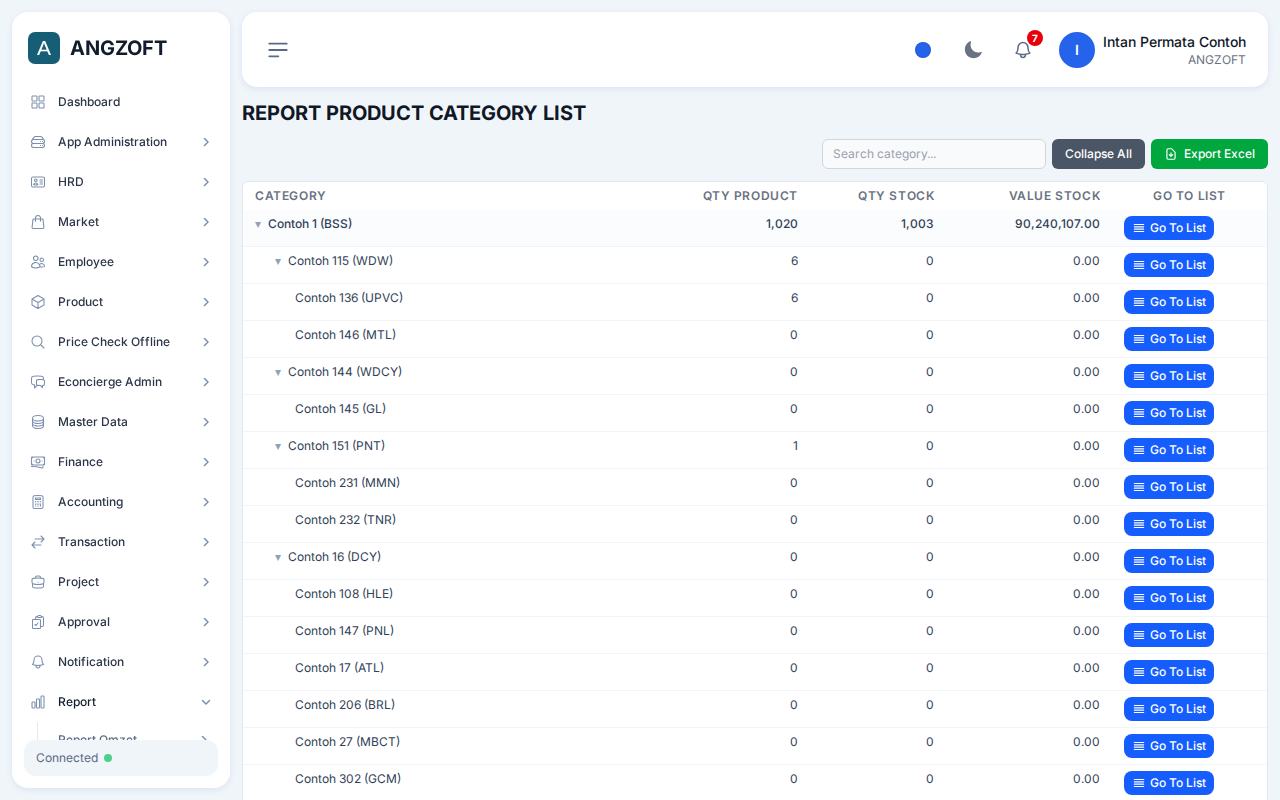Click the Price Check Offline search icon

tap(38, 342)
